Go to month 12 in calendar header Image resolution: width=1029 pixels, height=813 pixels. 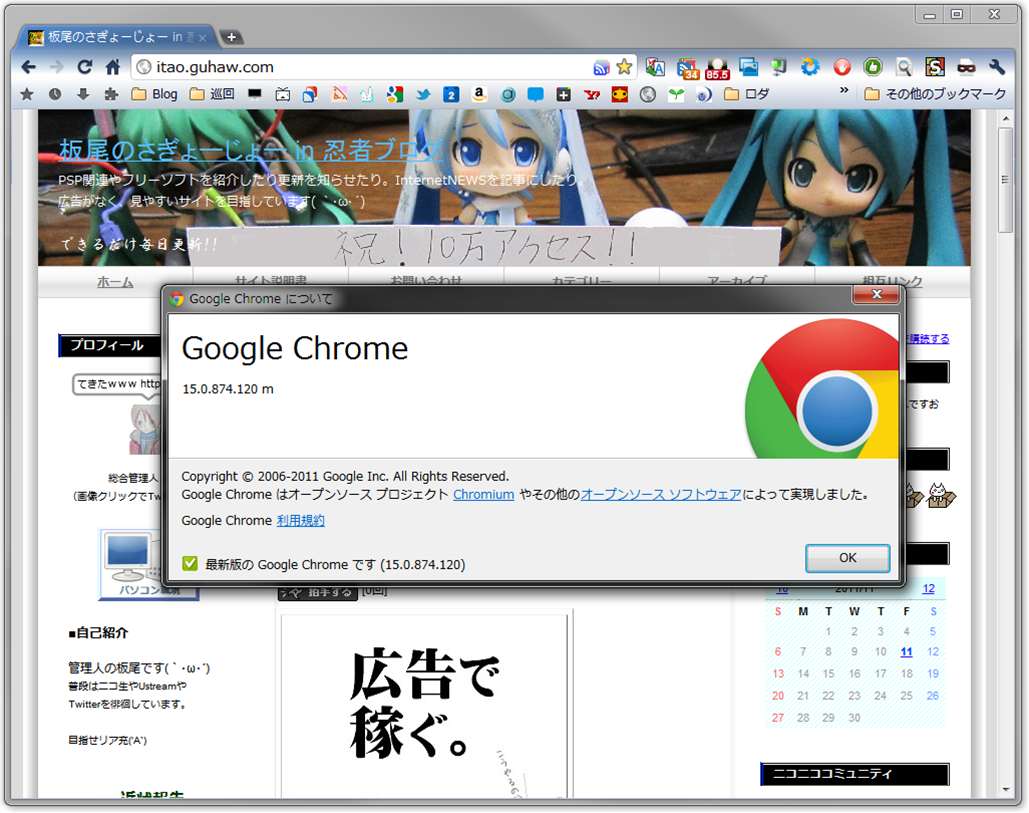[928, 589]
